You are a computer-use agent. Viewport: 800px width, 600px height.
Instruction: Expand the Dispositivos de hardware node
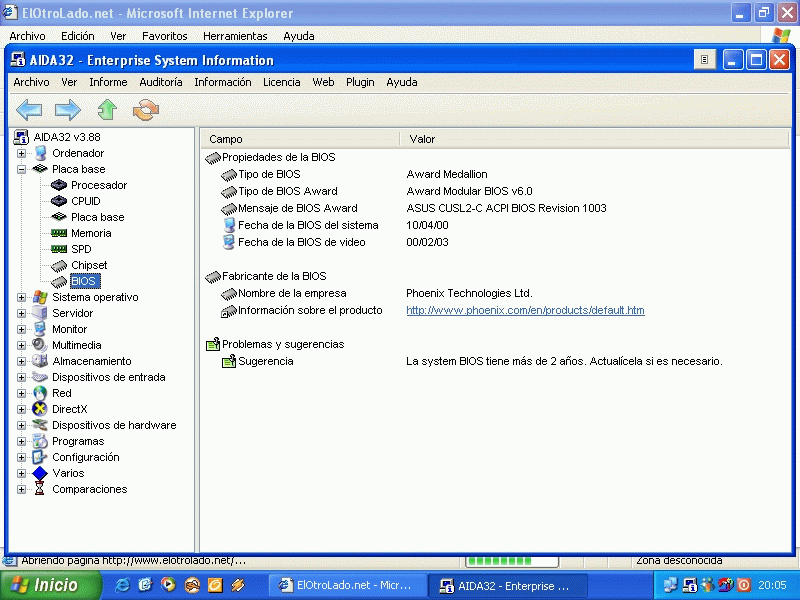[21, 425]
